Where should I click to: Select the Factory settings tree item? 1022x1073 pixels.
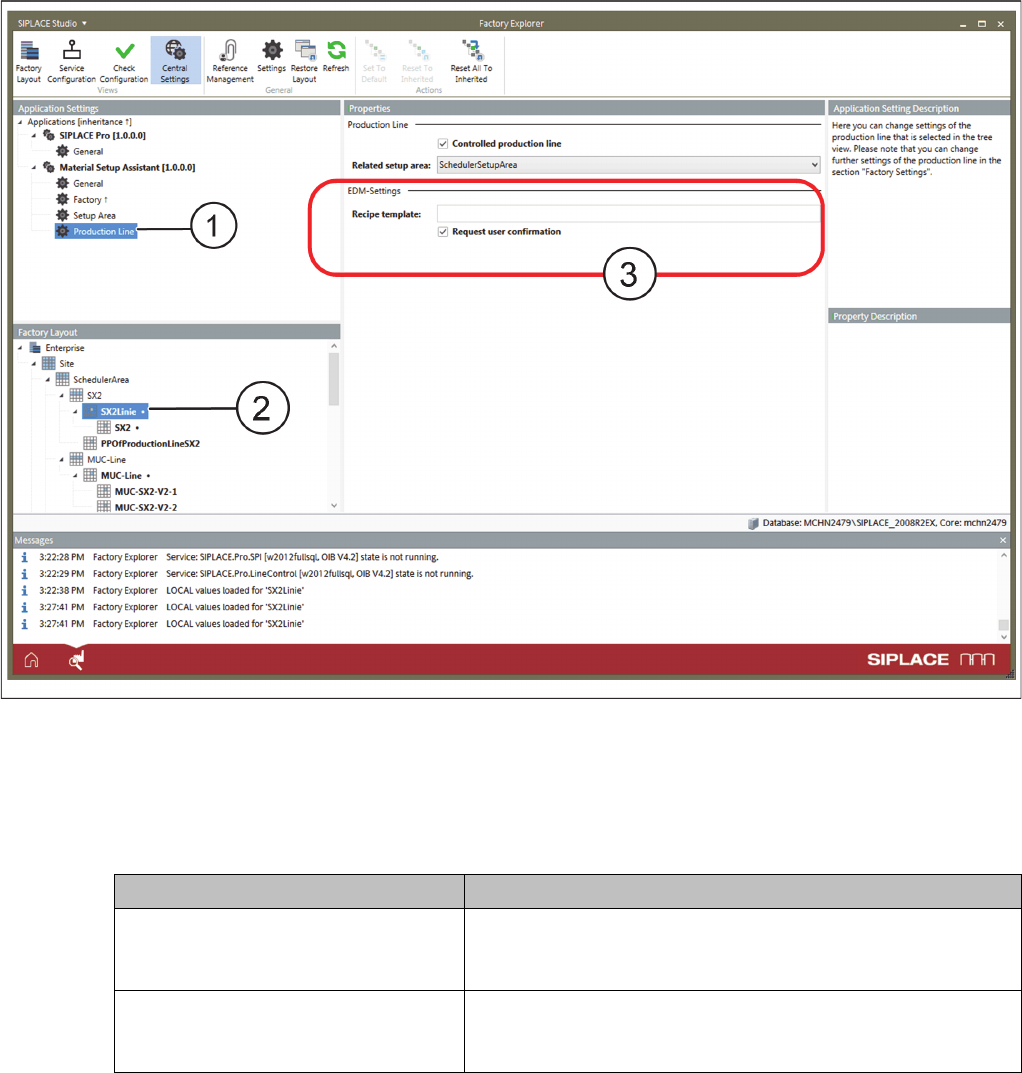point(90,200)
